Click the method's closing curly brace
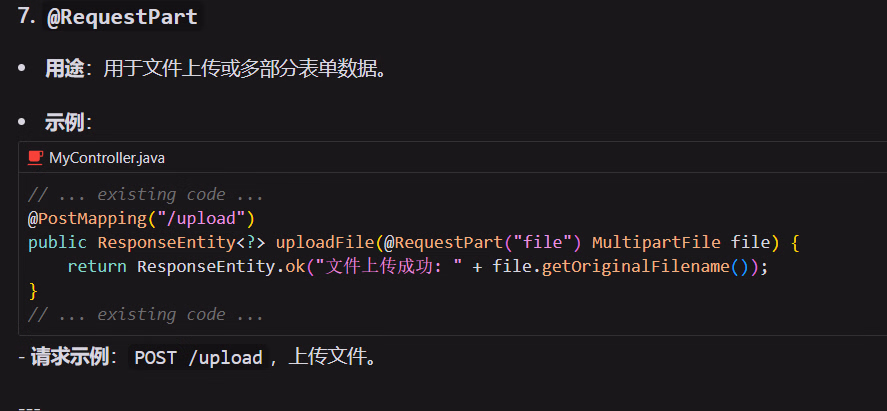This screenshot has width=887, height=411. click(33, 291)
